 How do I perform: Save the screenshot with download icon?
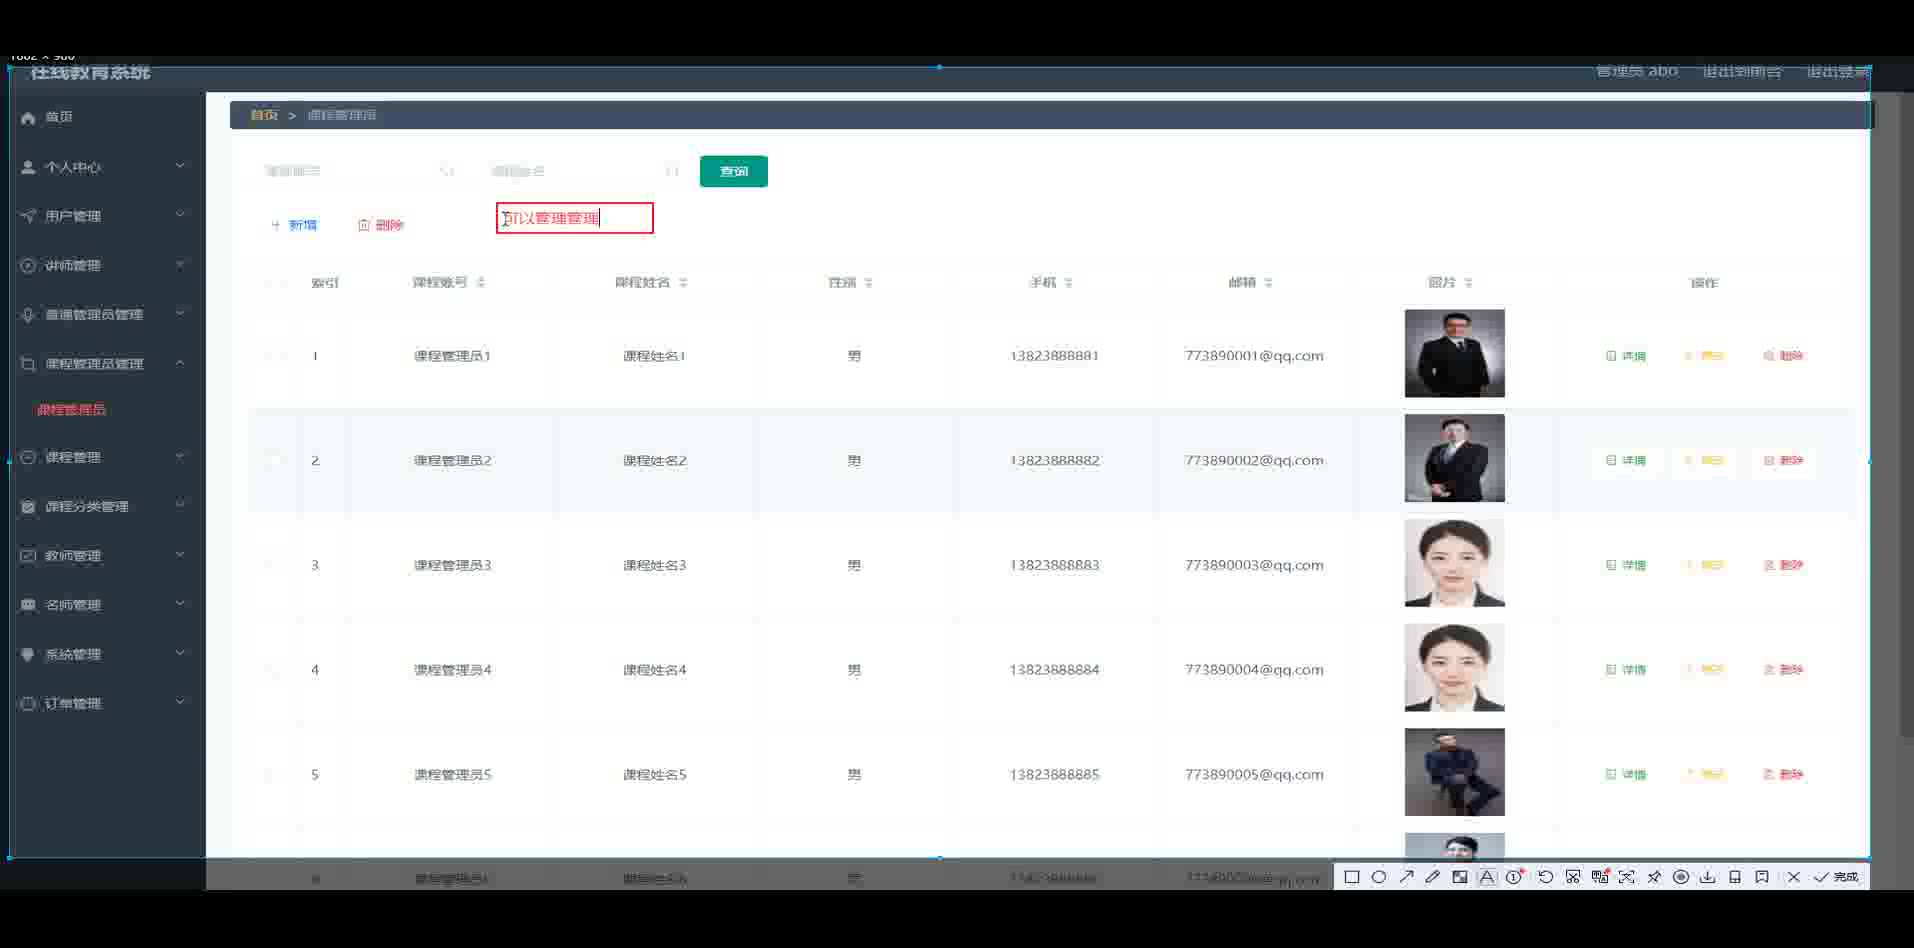click(1708, 877)
